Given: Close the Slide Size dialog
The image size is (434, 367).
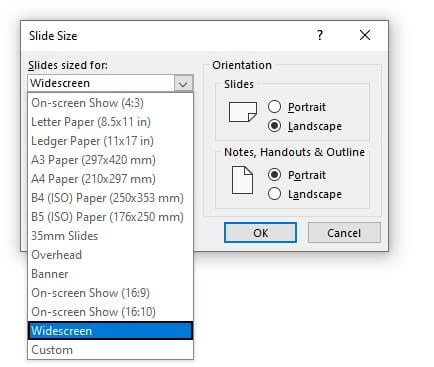Looking at the screenshot, I should click(365, 35).
